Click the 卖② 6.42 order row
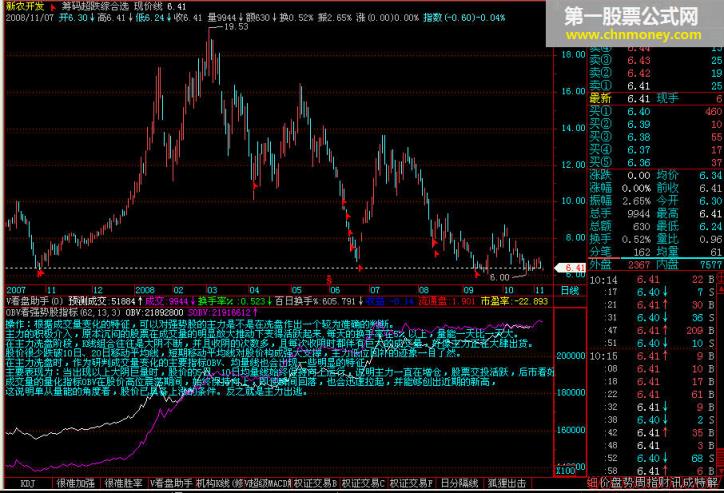The height and width of the screenshot is (493, 724). click(656, 73)
